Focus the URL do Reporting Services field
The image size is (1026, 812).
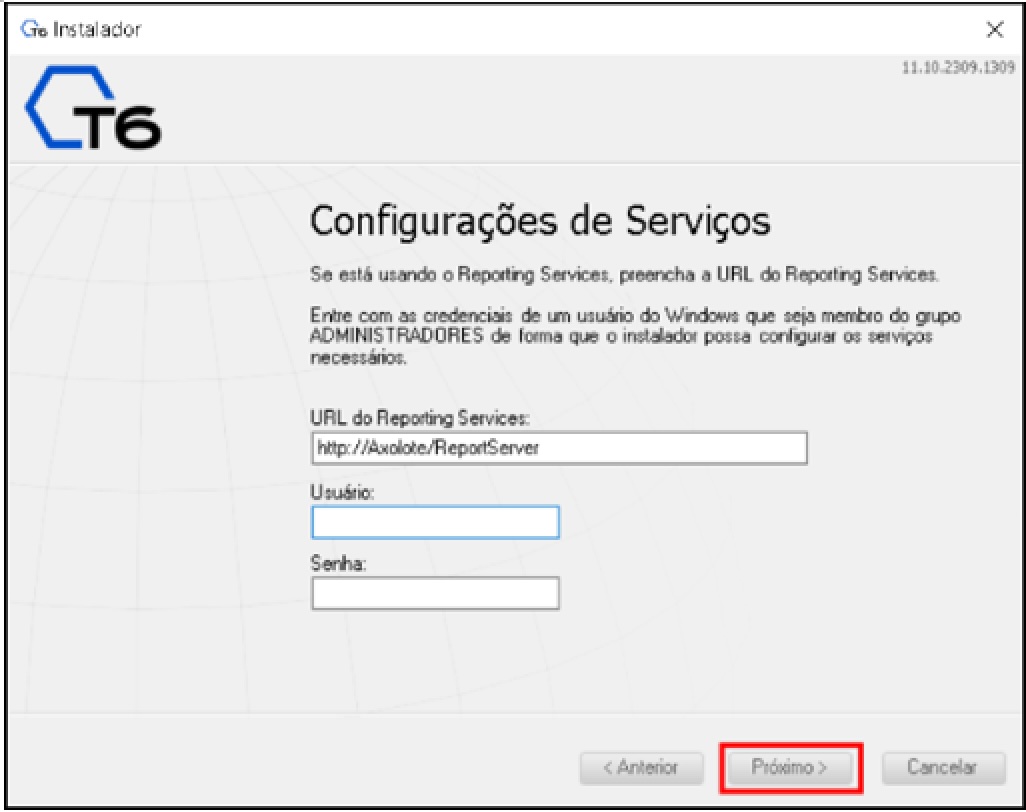(559, 448)
